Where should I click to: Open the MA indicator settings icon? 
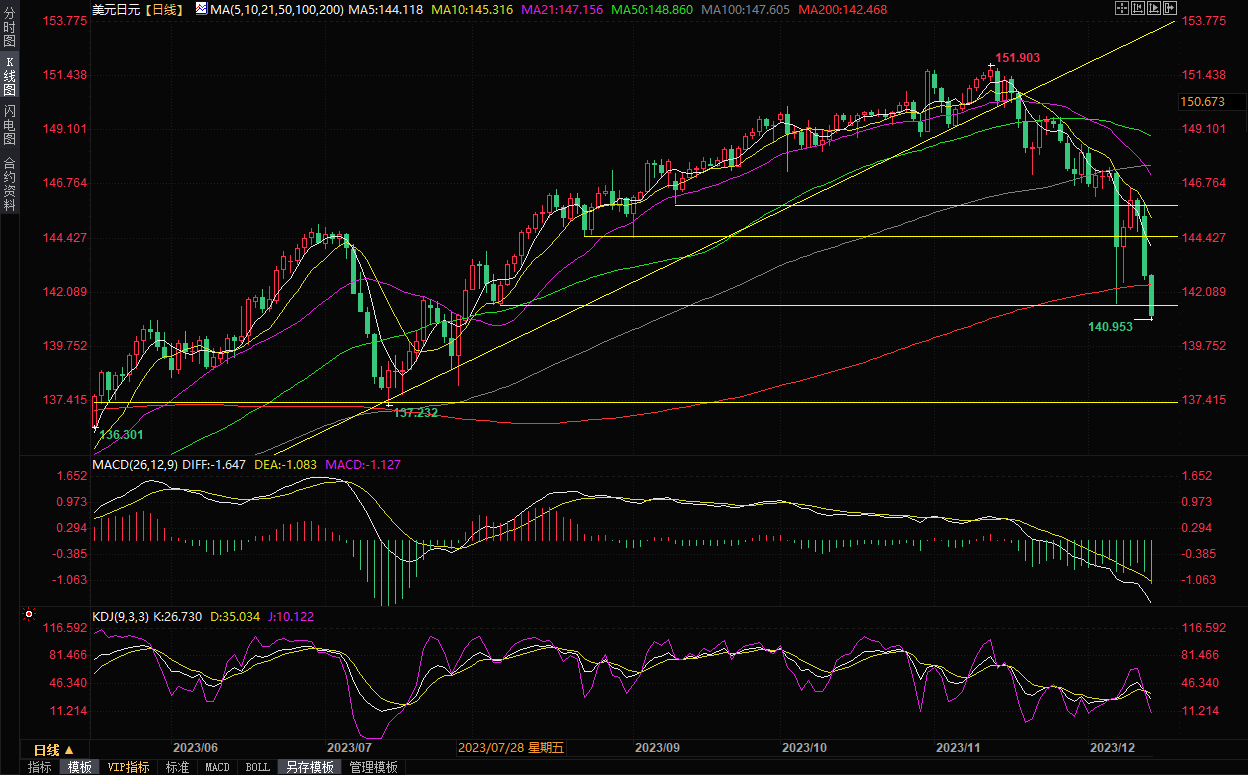point(201,9)
